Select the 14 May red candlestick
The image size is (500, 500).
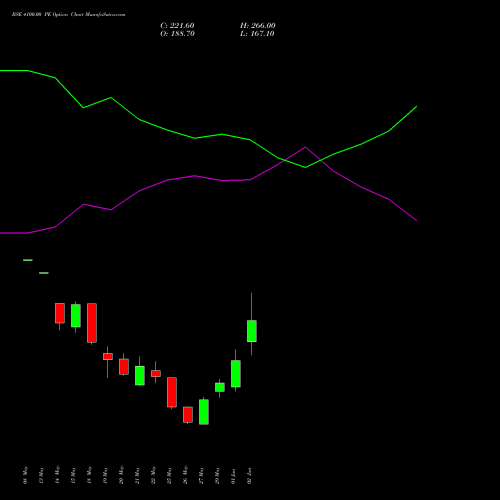[x=60, y=313]
